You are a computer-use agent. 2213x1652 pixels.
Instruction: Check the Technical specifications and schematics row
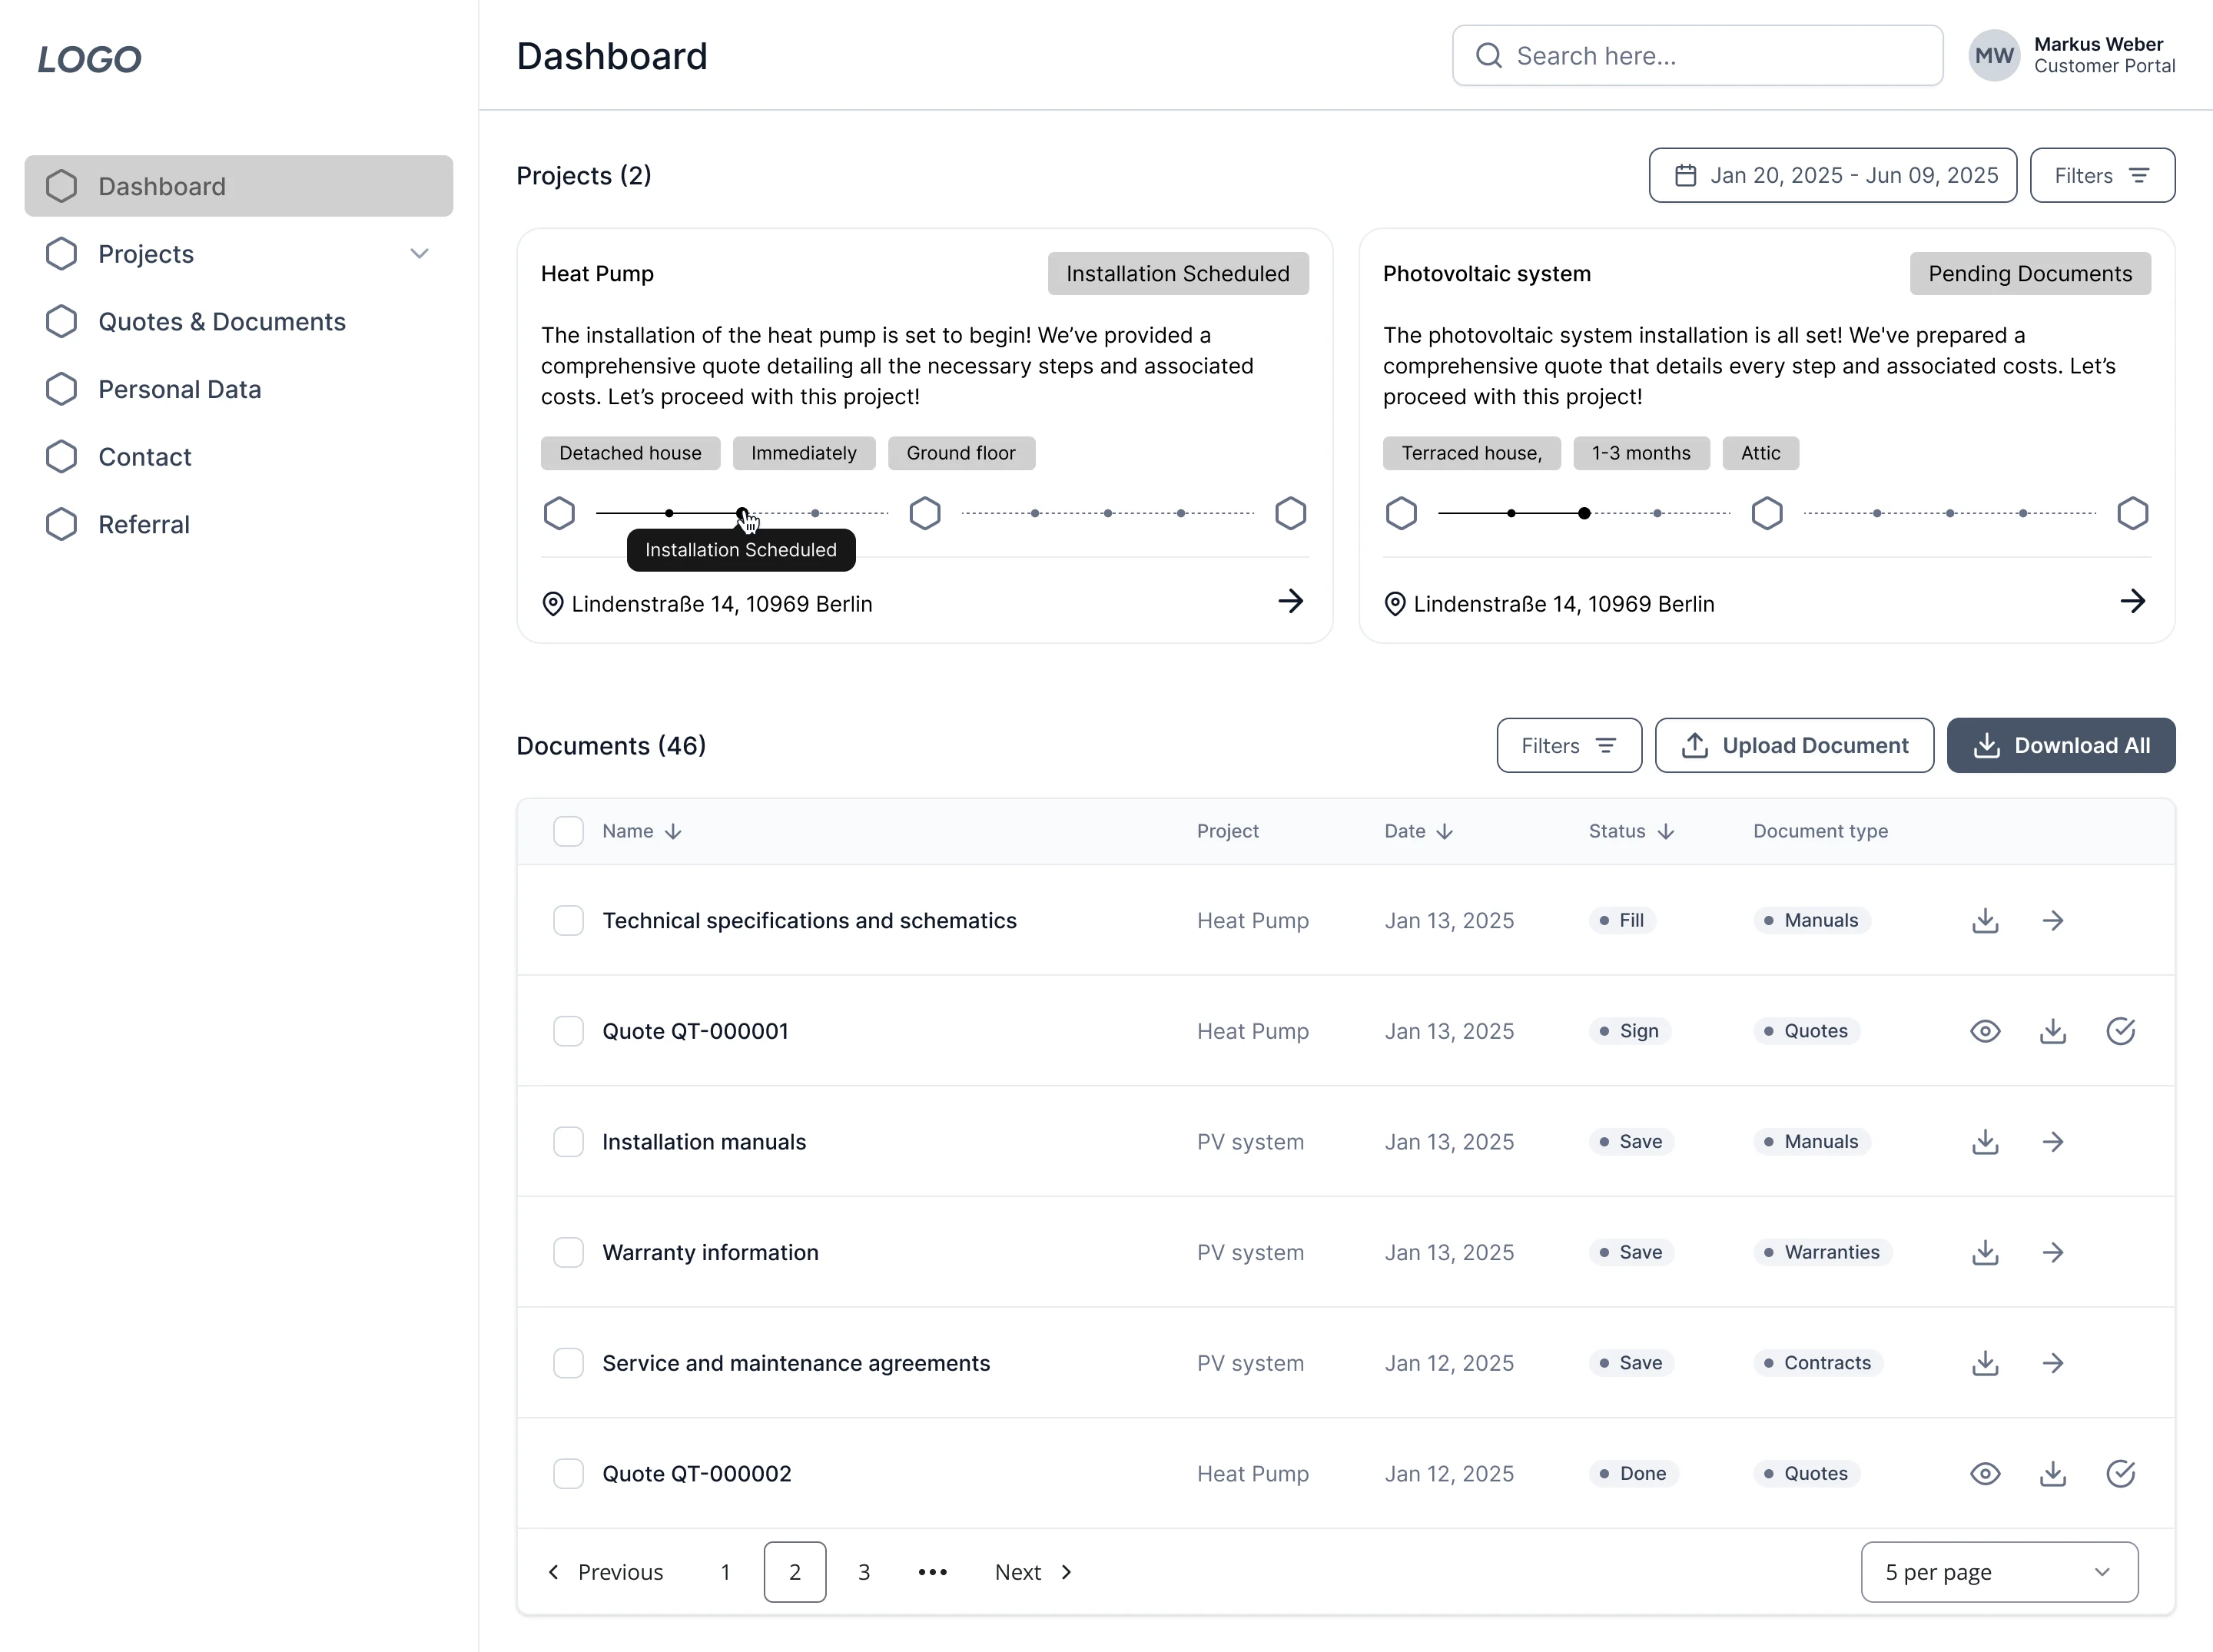pyautogui.click(x=568, y=920)
